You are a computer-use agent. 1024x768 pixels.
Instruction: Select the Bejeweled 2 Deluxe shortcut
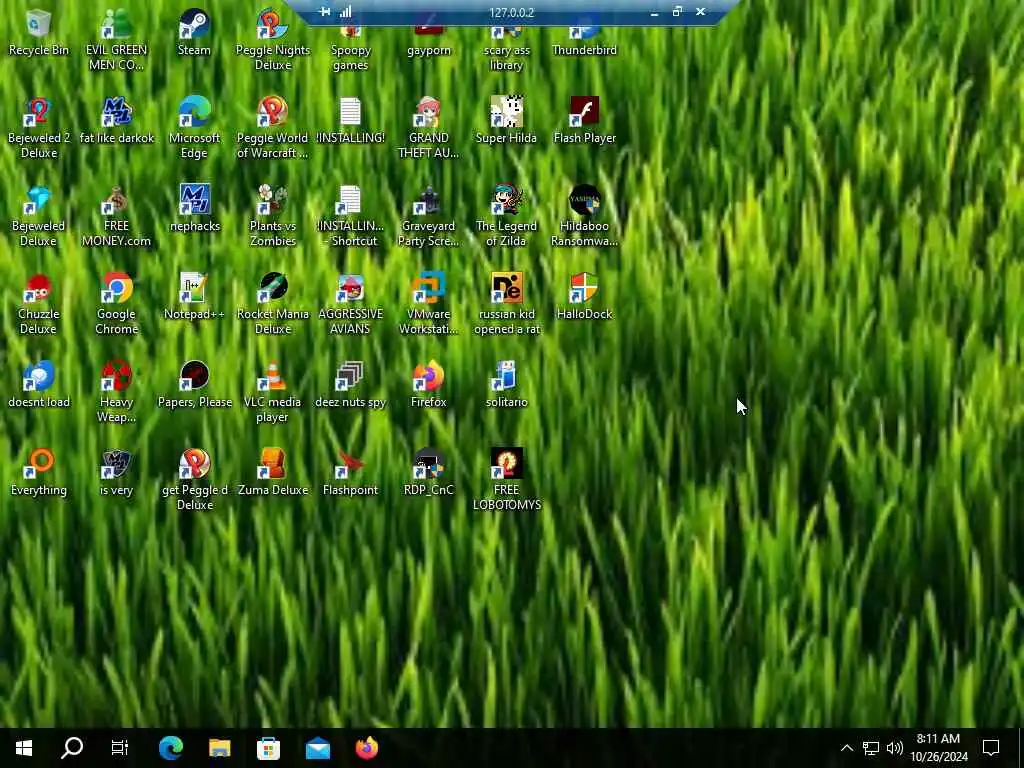pos(39,127)
